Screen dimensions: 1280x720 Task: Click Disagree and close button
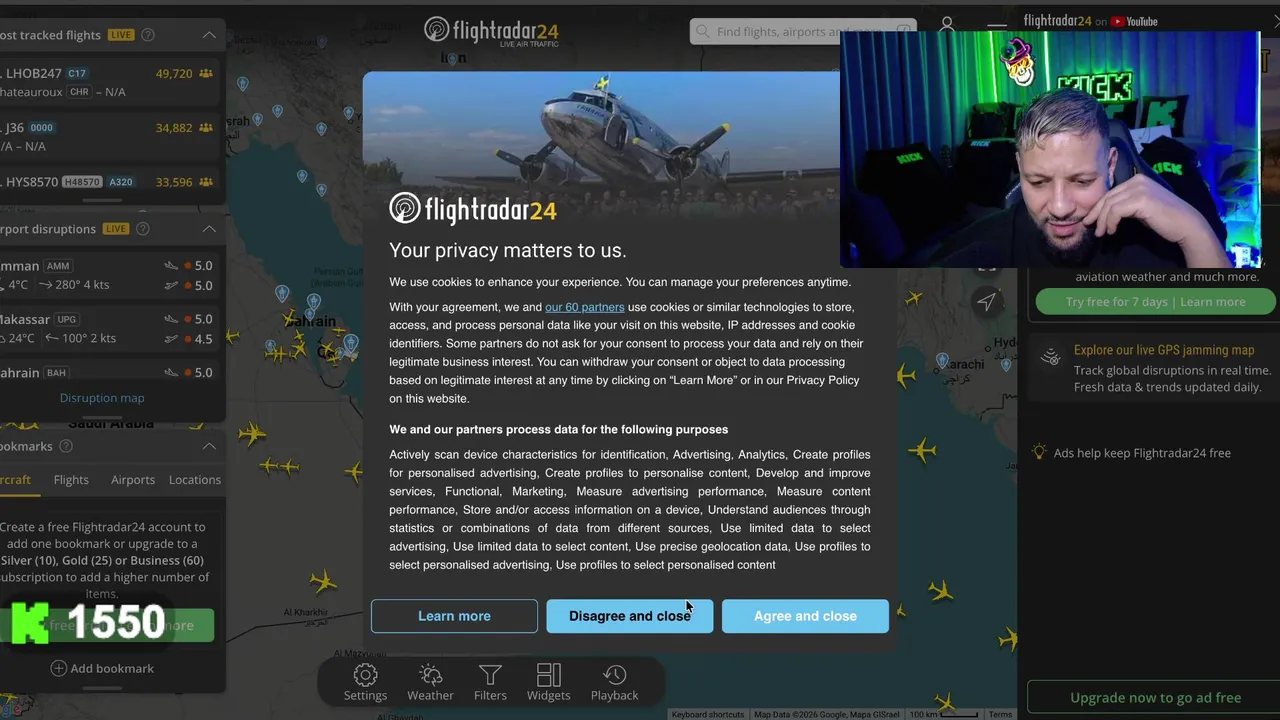[x=630, y=616]
